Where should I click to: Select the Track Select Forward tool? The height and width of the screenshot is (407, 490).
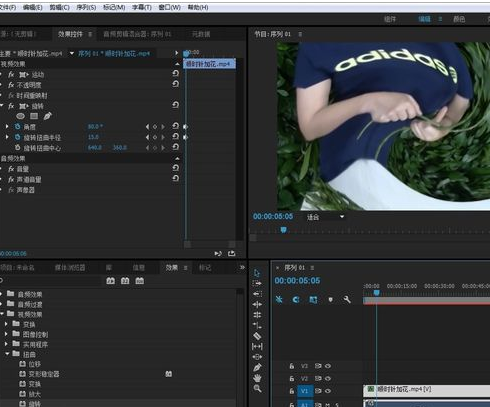(257, 283)
